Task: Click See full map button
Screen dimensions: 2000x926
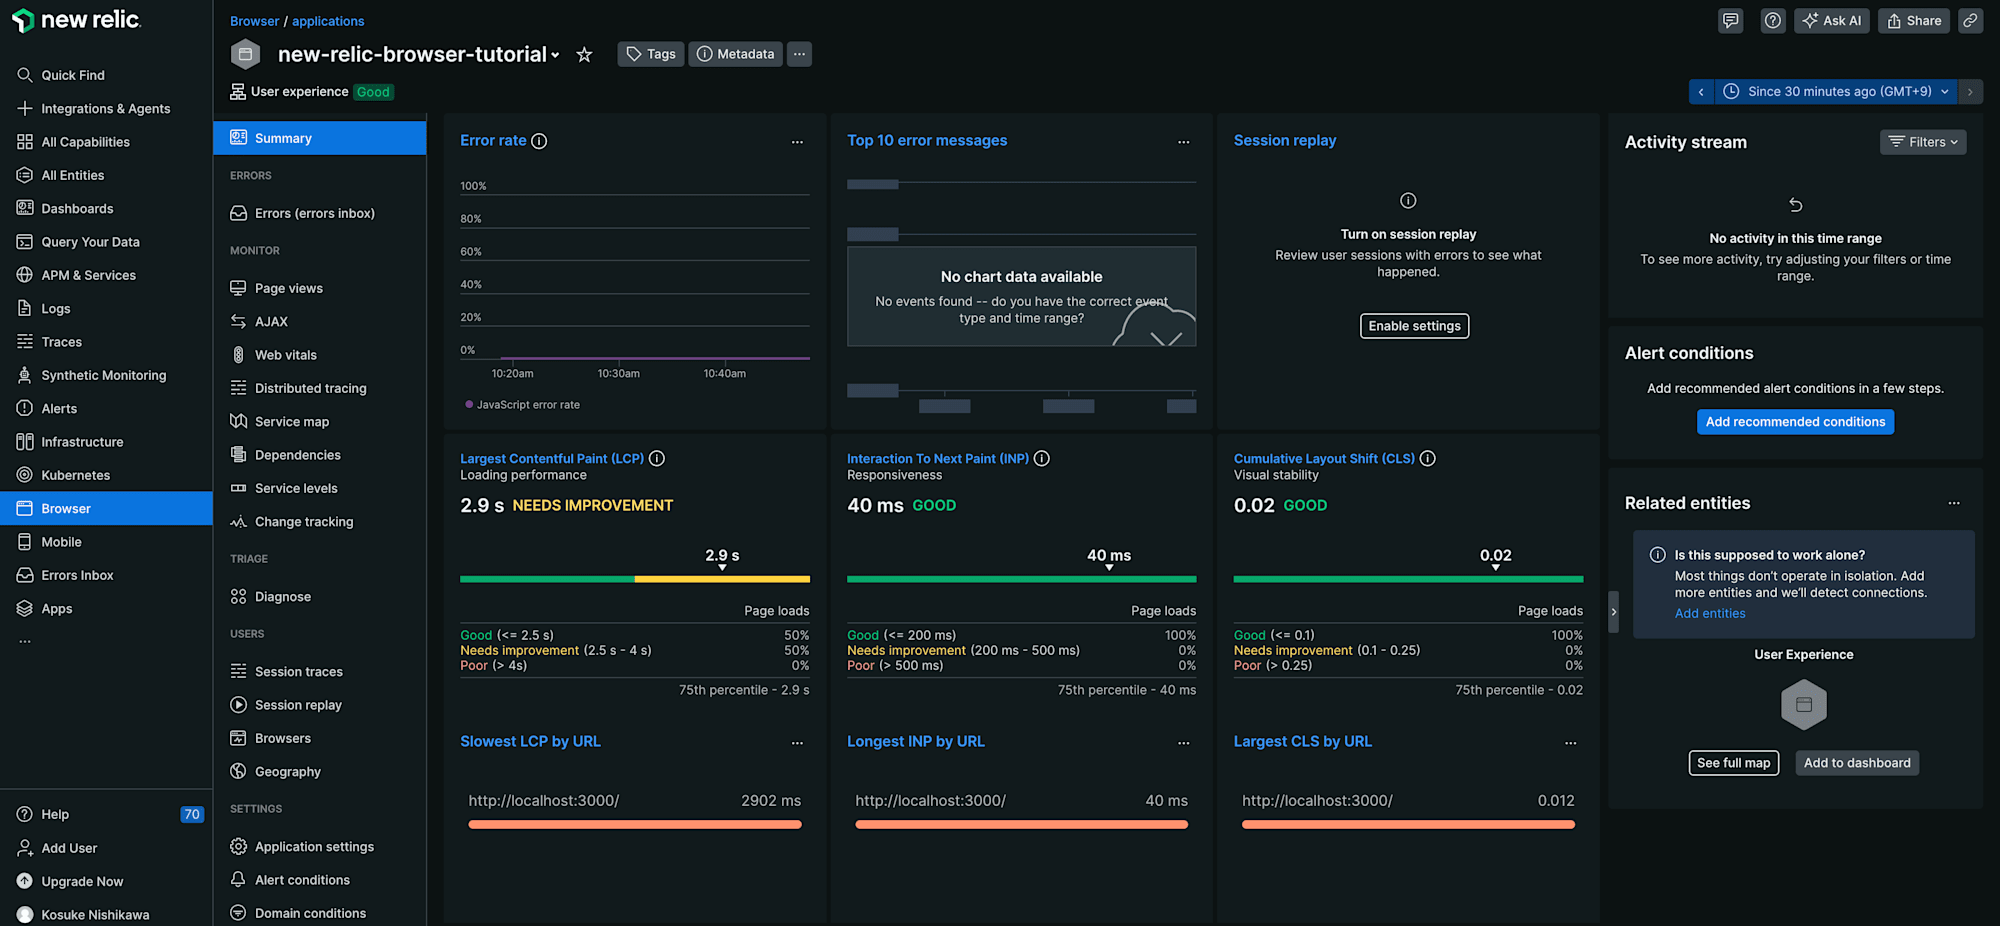Action: (x=1734, y=763)
